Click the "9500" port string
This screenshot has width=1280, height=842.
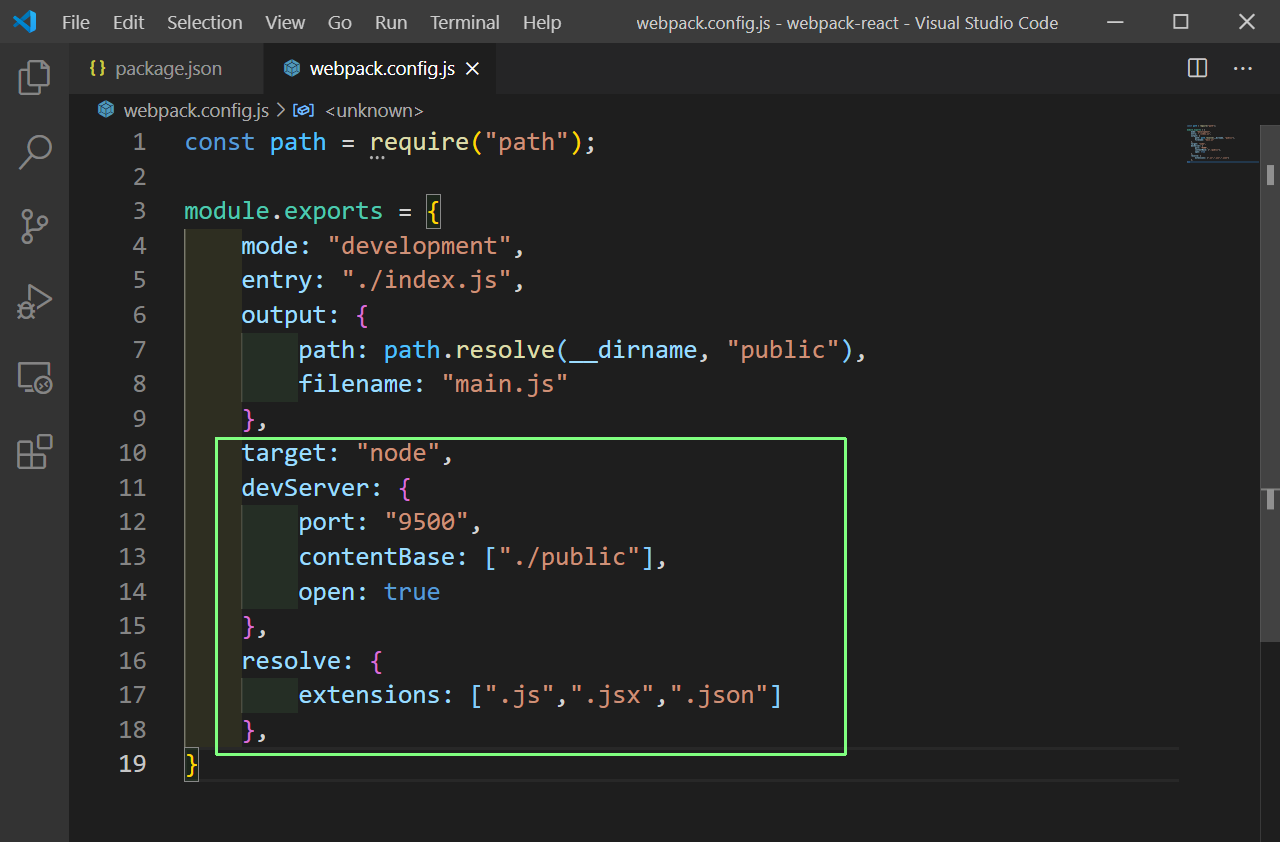pyautogui.click(x=426, y=522)
